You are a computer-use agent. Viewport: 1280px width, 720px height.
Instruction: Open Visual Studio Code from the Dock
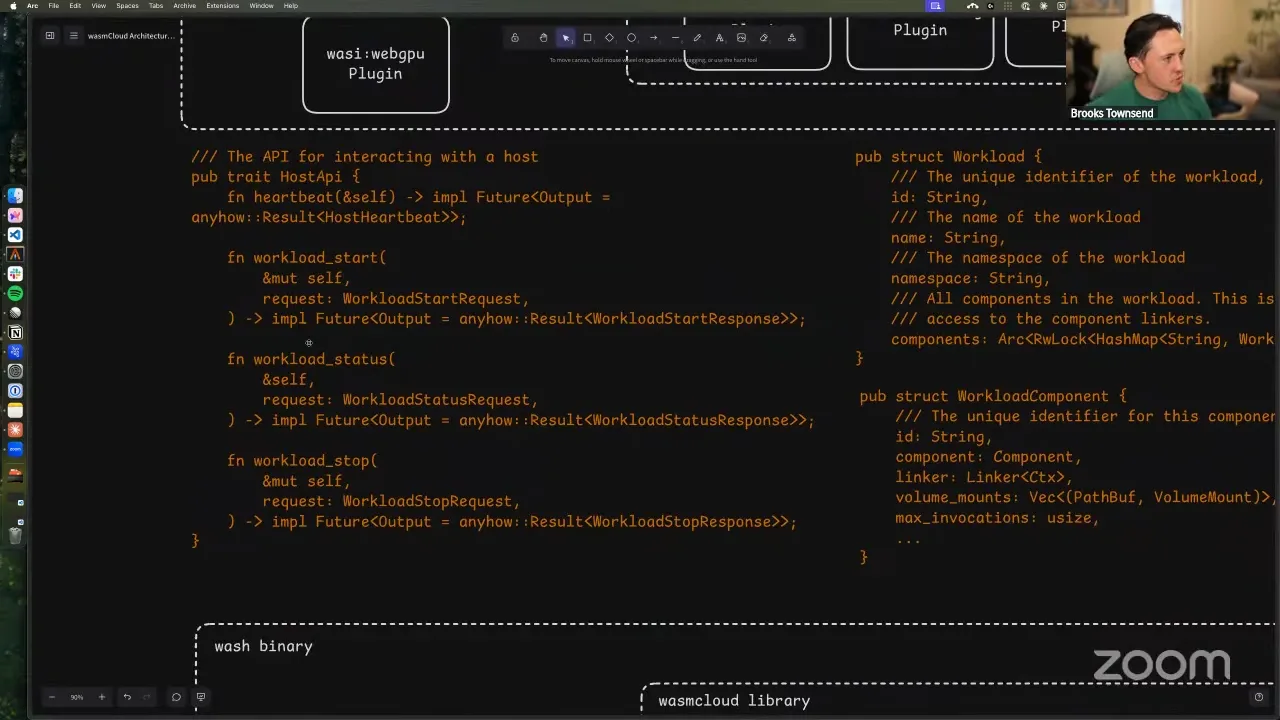(x=15, y=235)
